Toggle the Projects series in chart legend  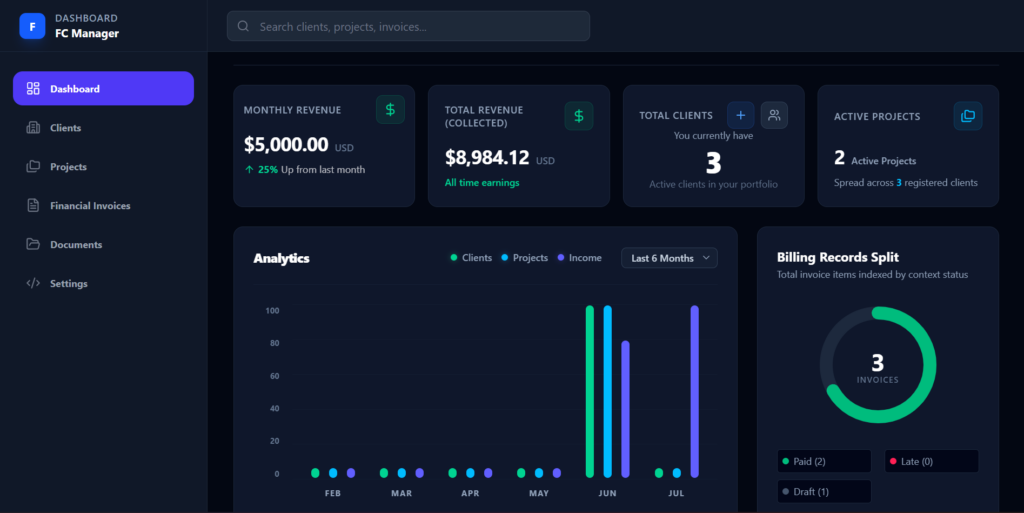[524, 258]
